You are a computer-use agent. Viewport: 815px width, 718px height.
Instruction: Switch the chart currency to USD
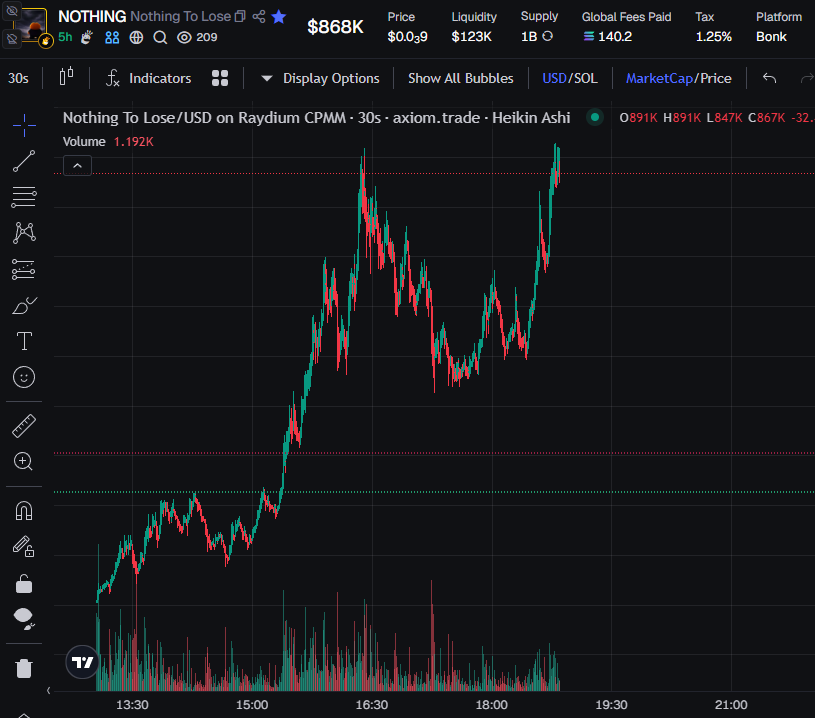[x=554, y=79]
